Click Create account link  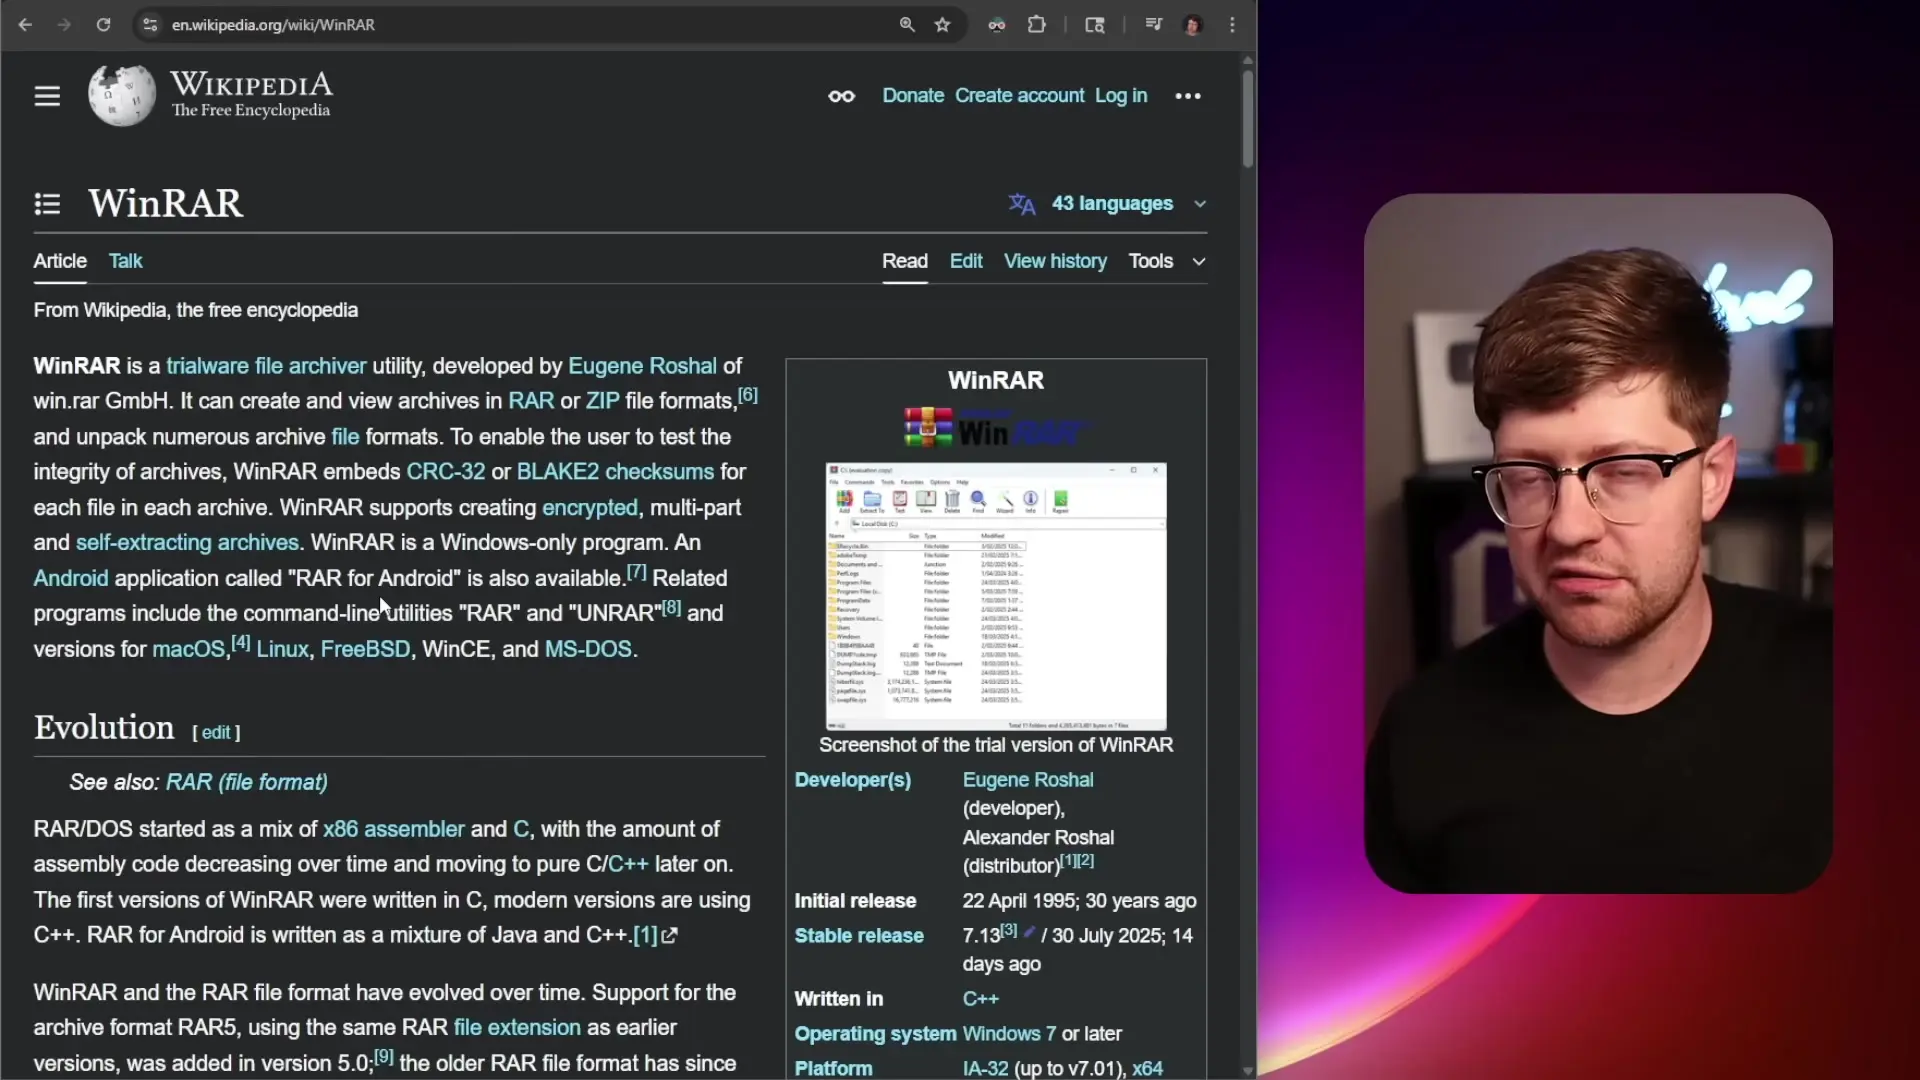pos(1019,96)
